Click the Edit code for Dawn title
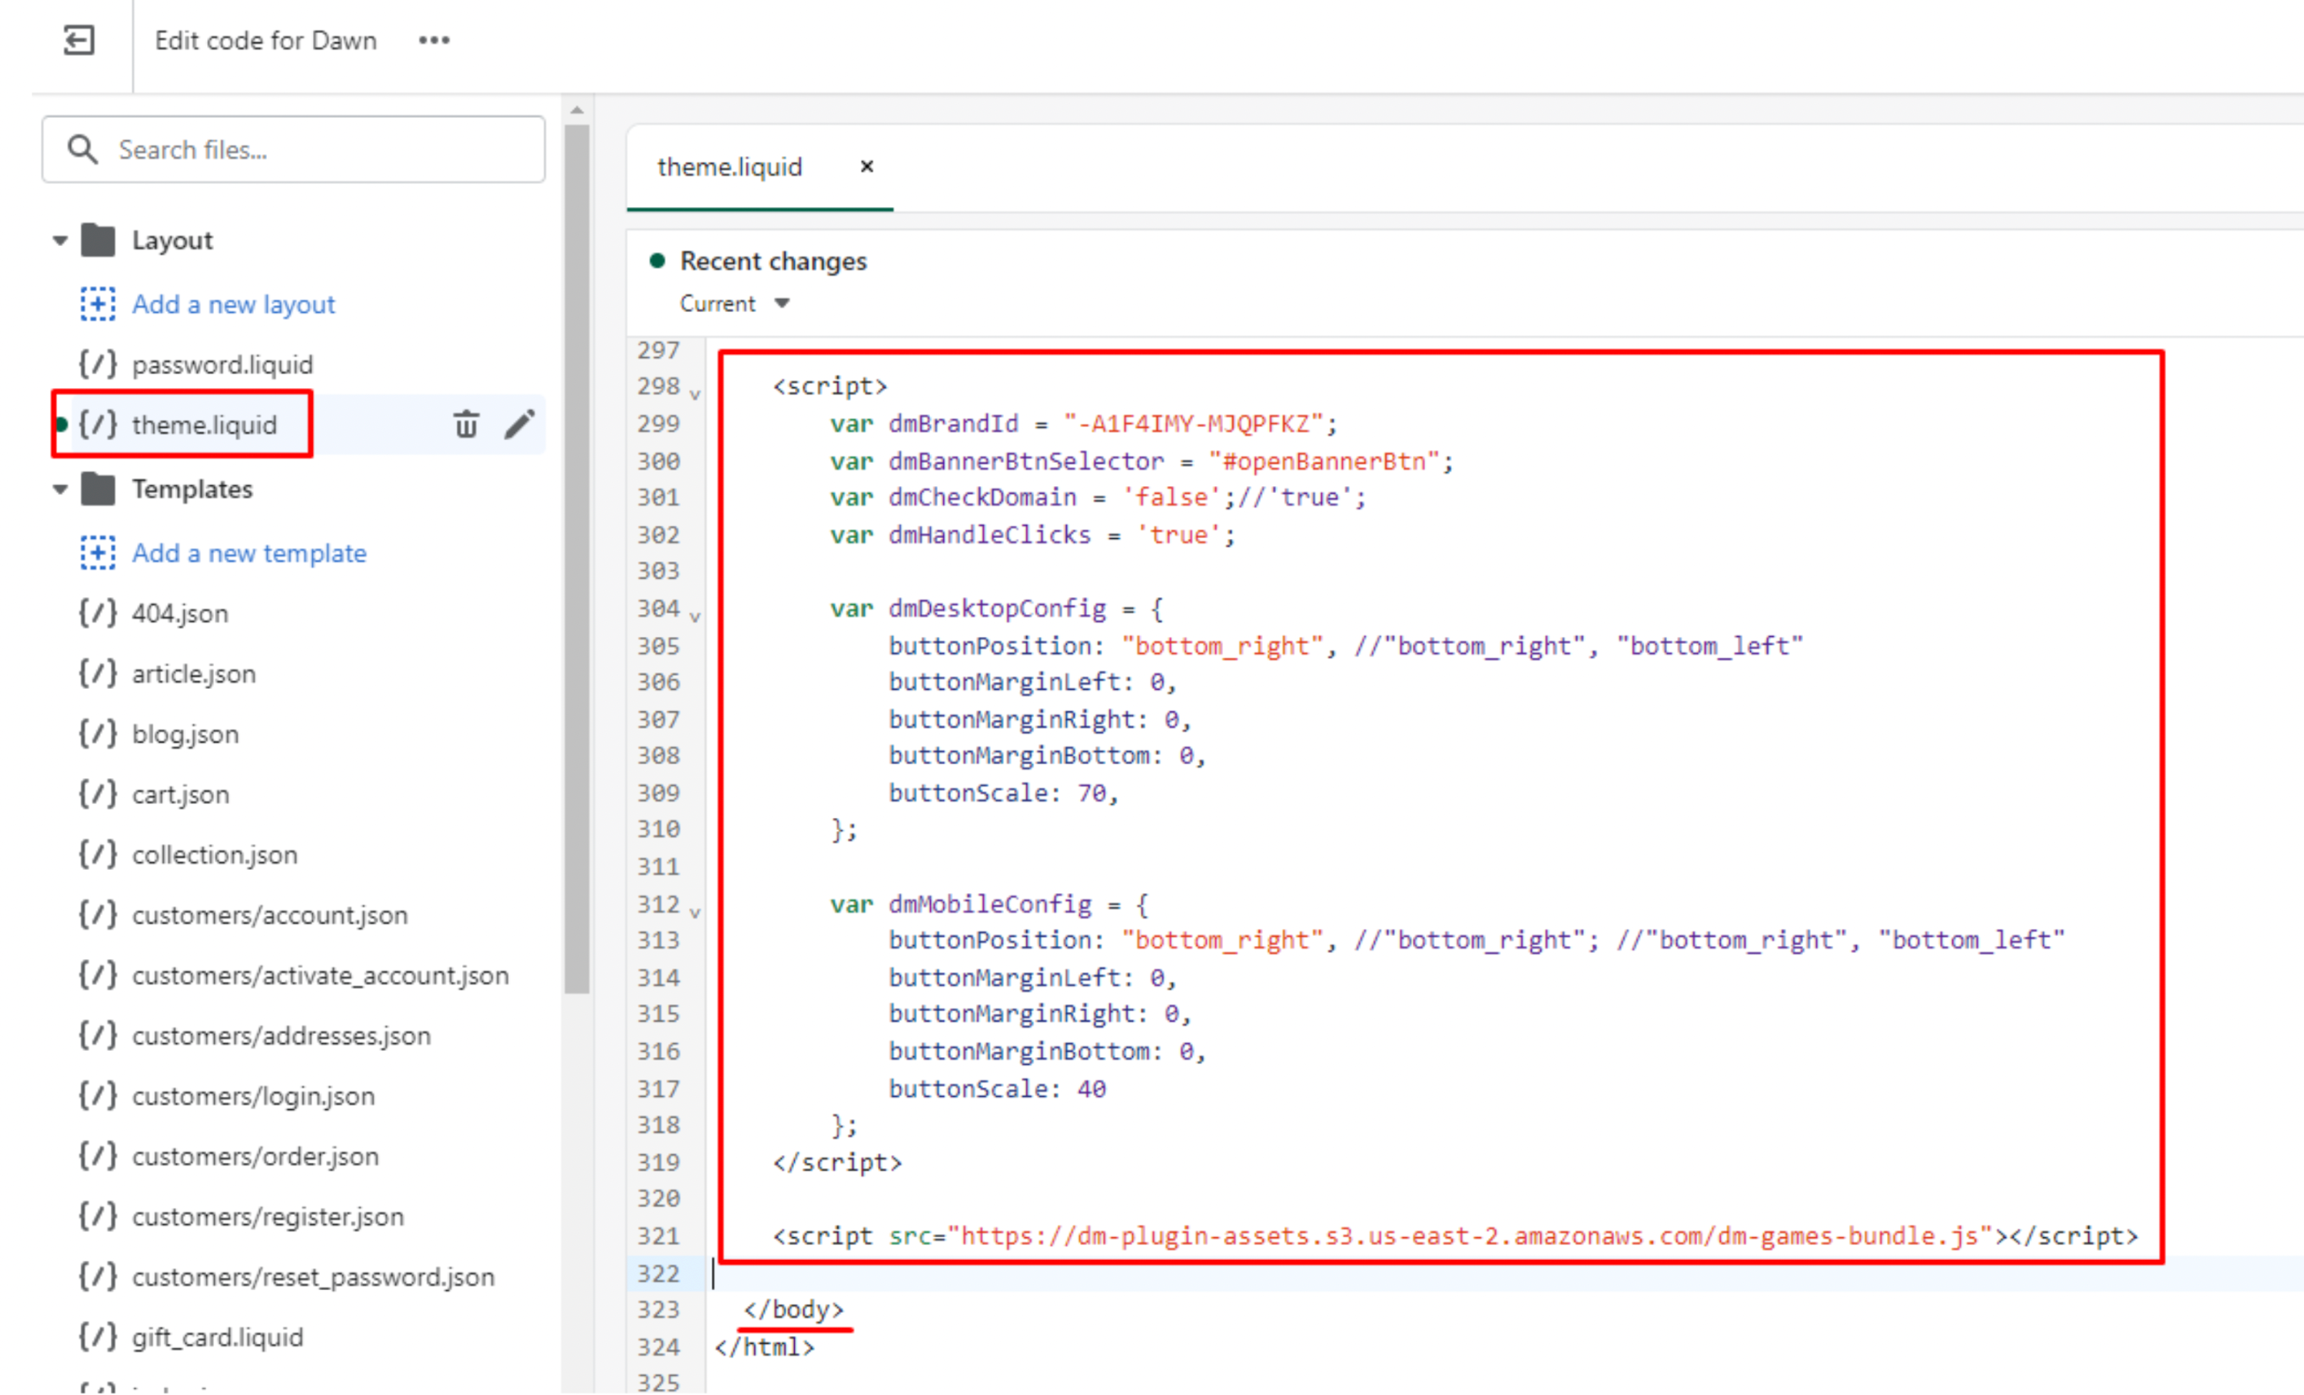 point(265,40)
